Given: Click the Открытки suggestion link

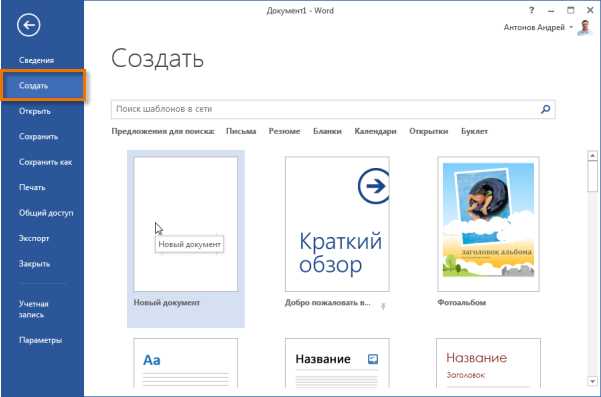Looking at the screenshot, I should [428, 131].
